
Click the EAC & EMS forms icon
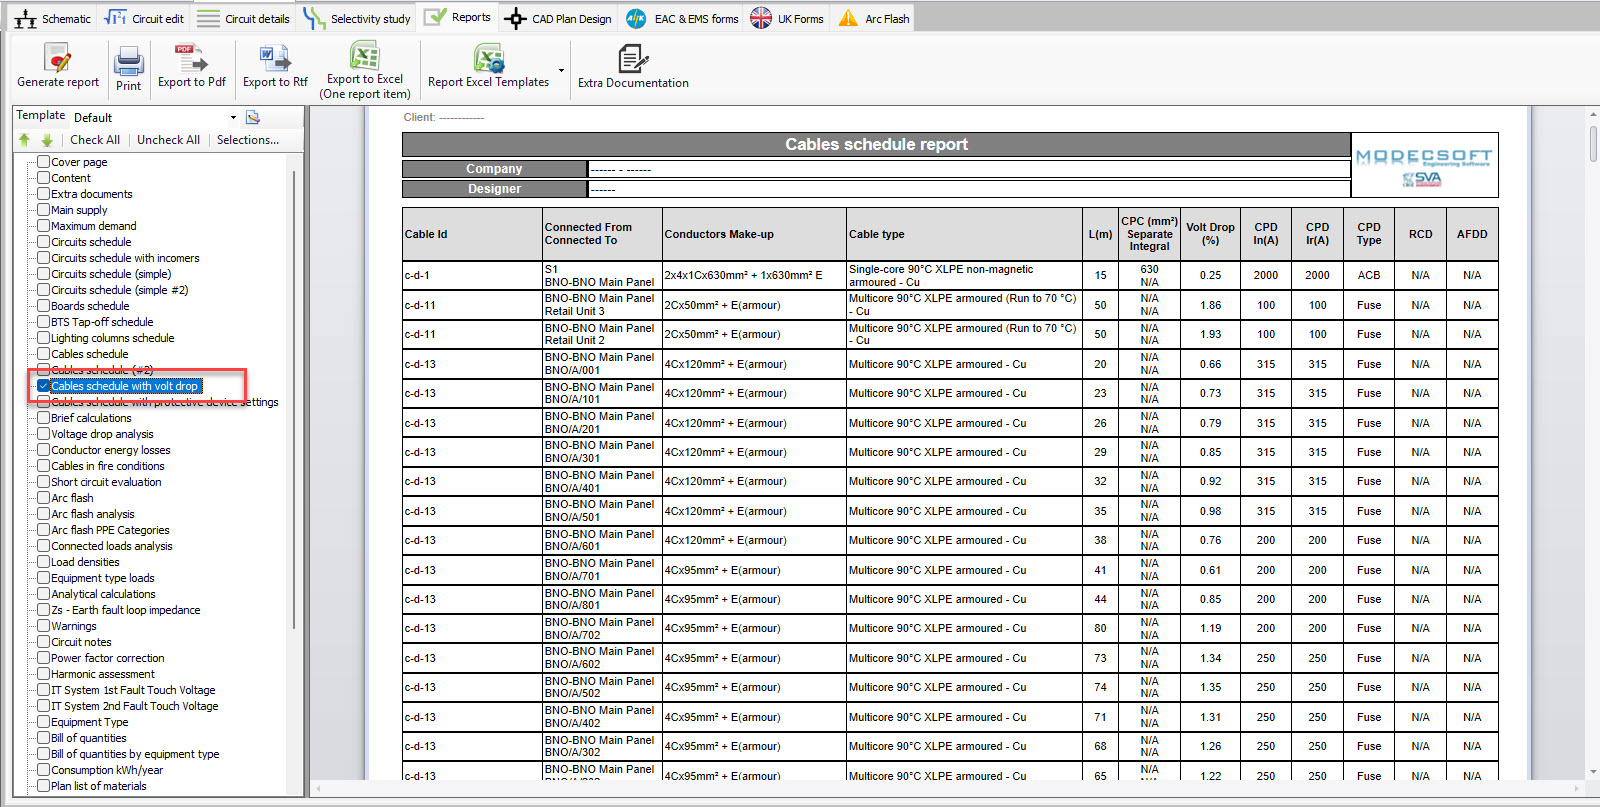(x=636, y=18)
